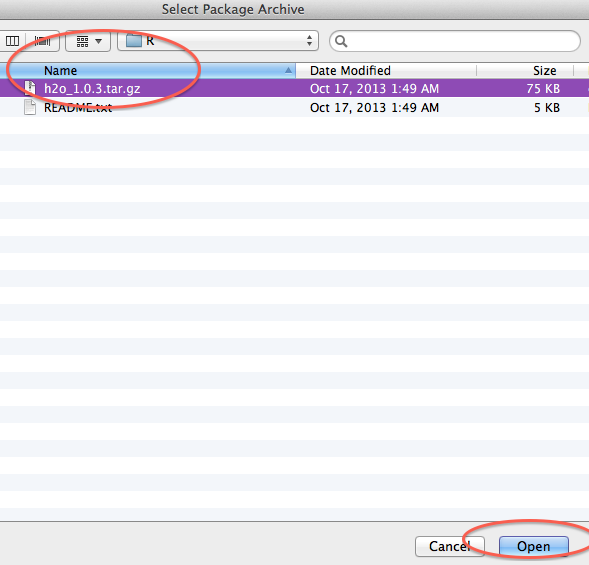Open the selected package archive
Screen dimensions: 589x565
coord(533,546)
